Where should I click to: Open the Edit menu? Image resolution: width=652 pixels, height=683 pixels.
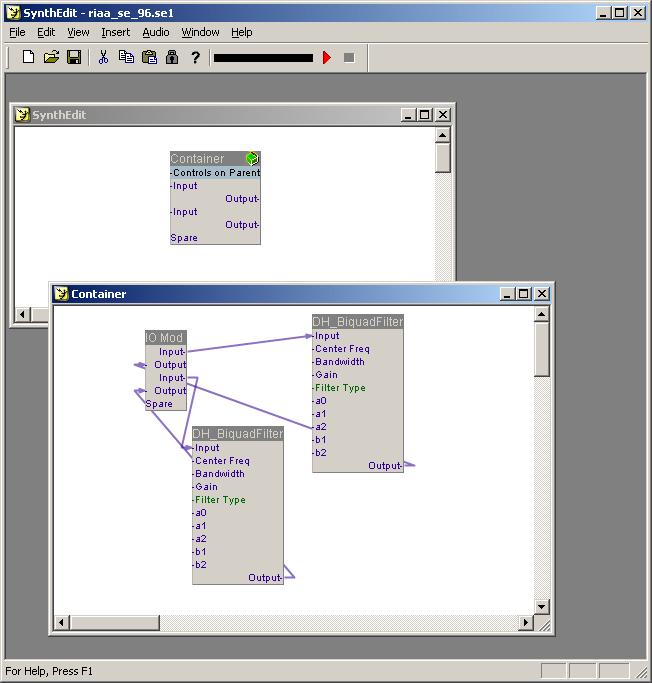[46, 32]
